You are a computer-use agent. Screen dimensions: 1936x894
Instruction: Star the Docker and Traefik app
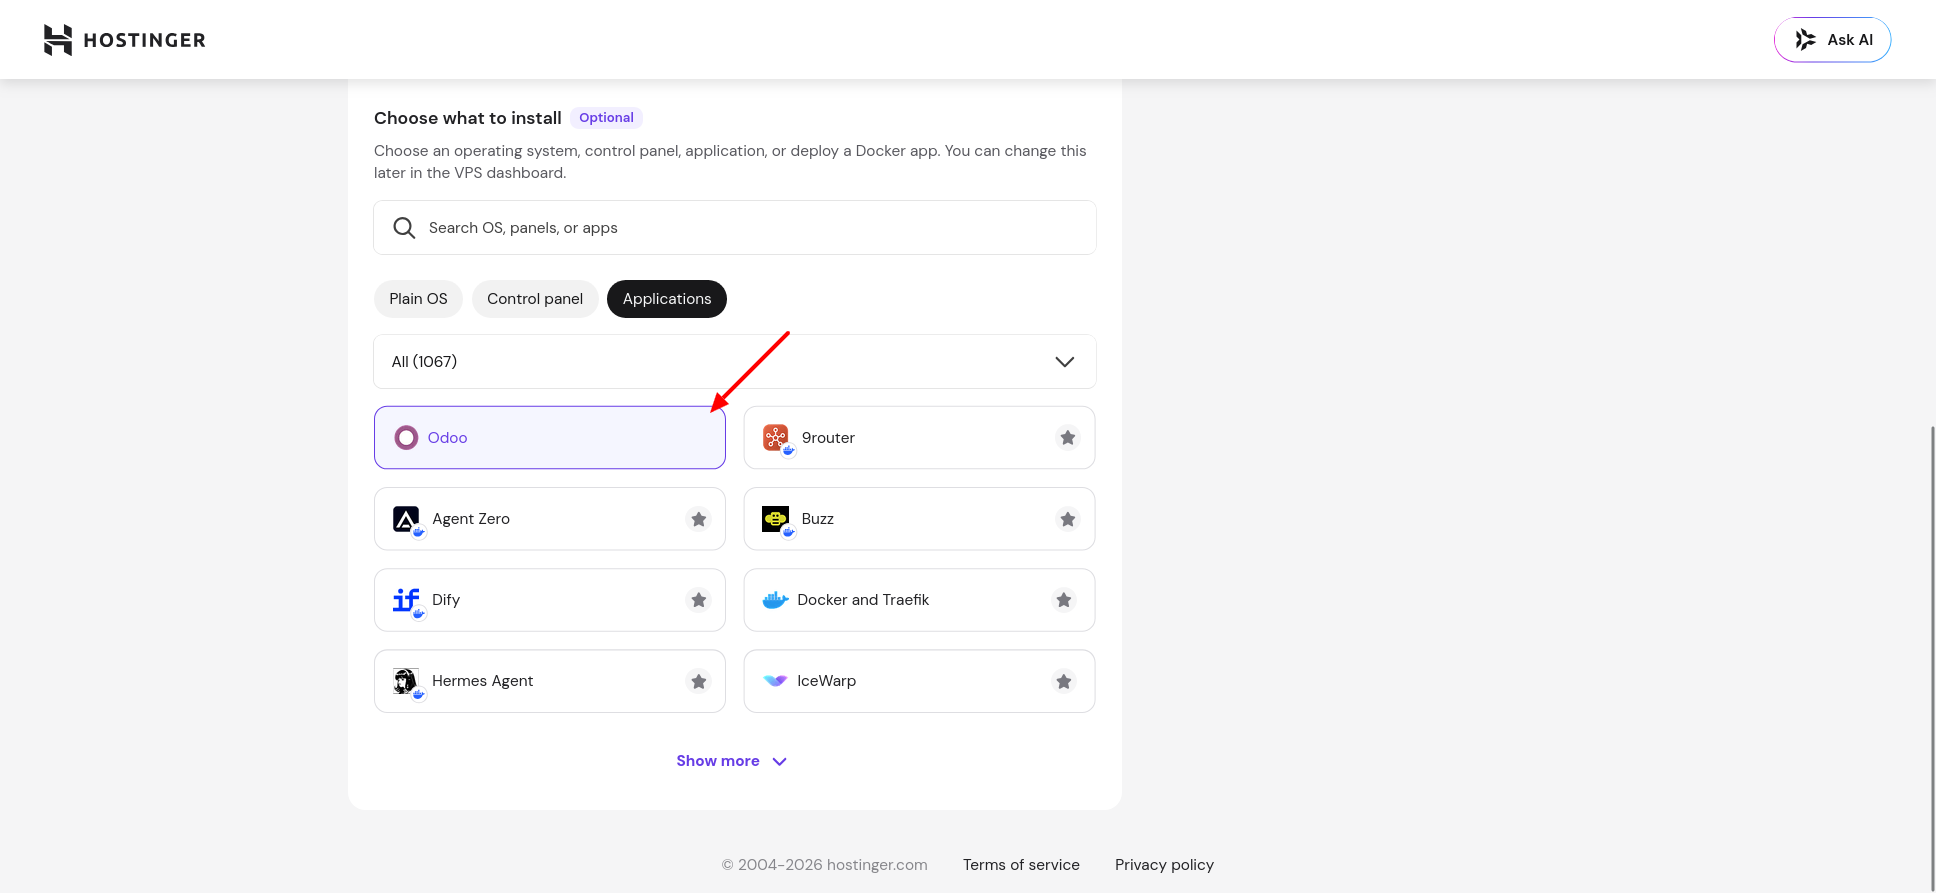1064,600
